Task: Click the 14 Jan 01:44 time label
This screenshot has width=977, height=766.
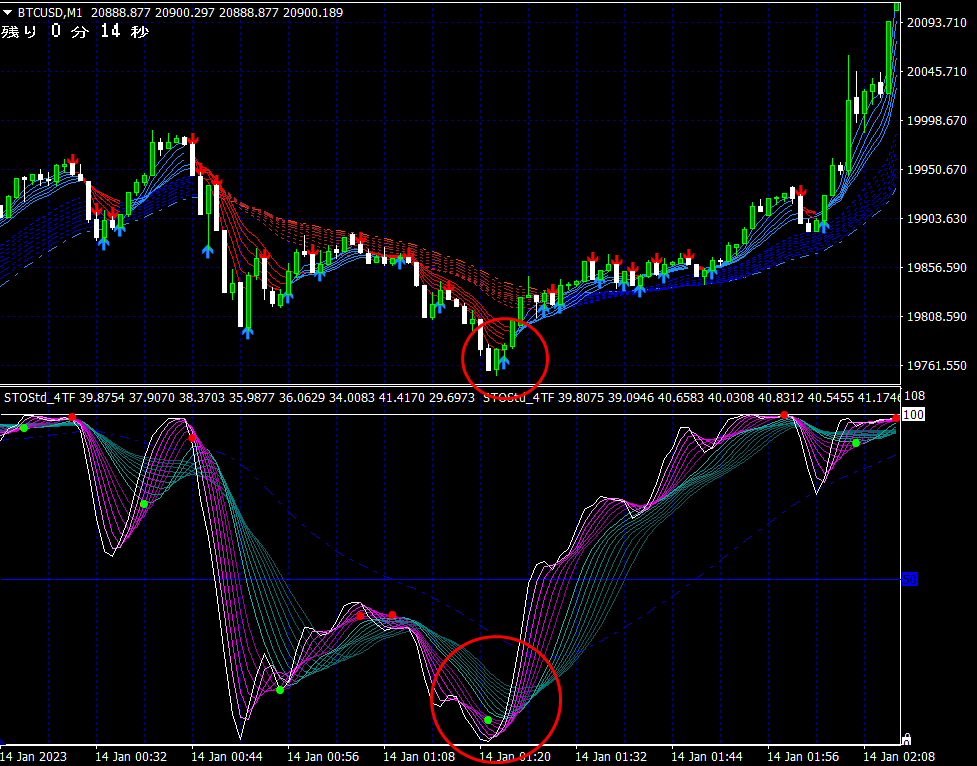Action: coord(707,757)
